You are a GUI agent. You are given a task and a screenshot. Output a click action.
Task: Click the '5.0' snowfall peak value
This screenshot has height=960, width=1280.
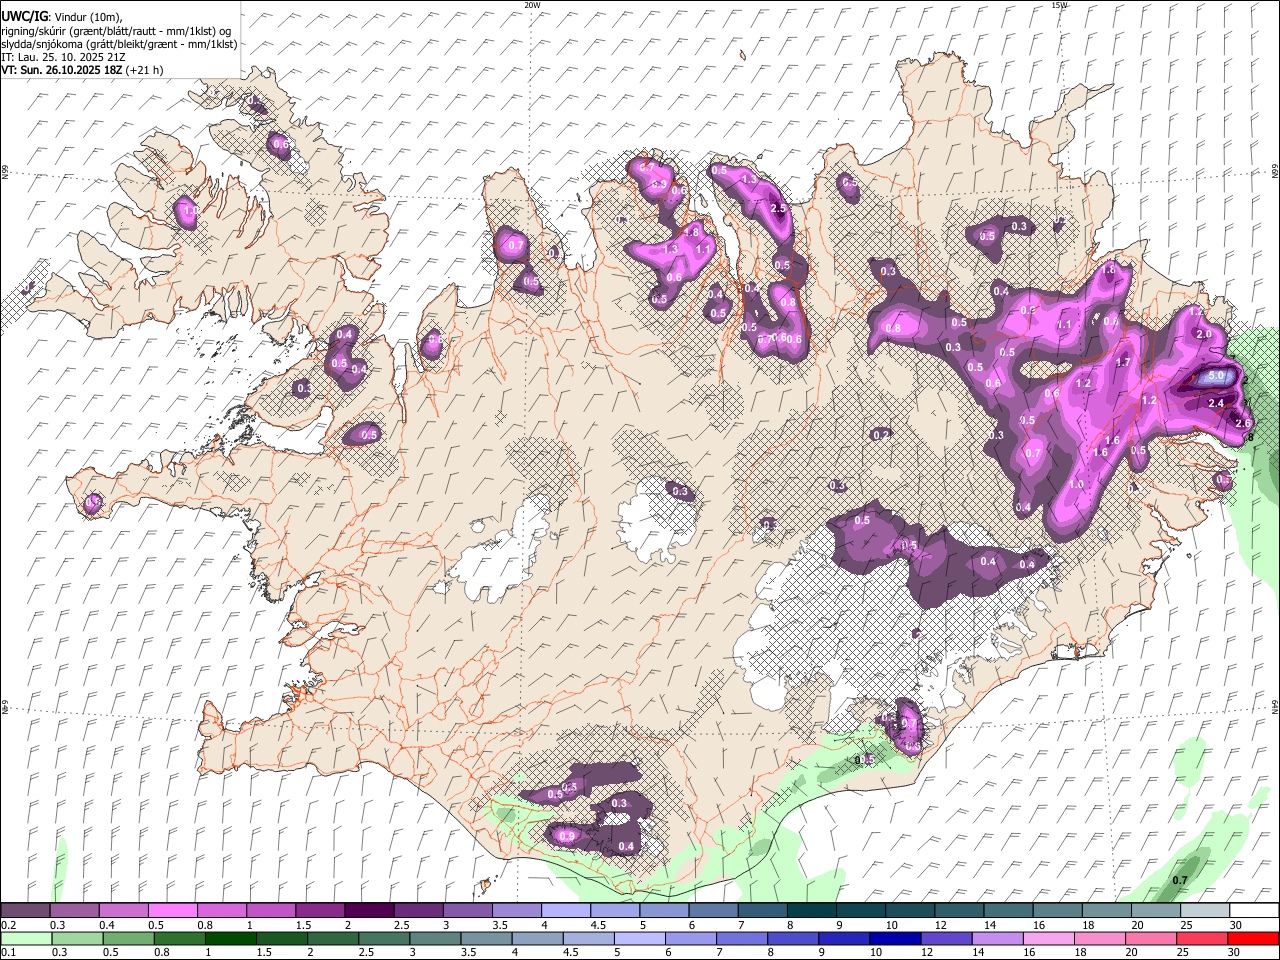coord(1217,376)
